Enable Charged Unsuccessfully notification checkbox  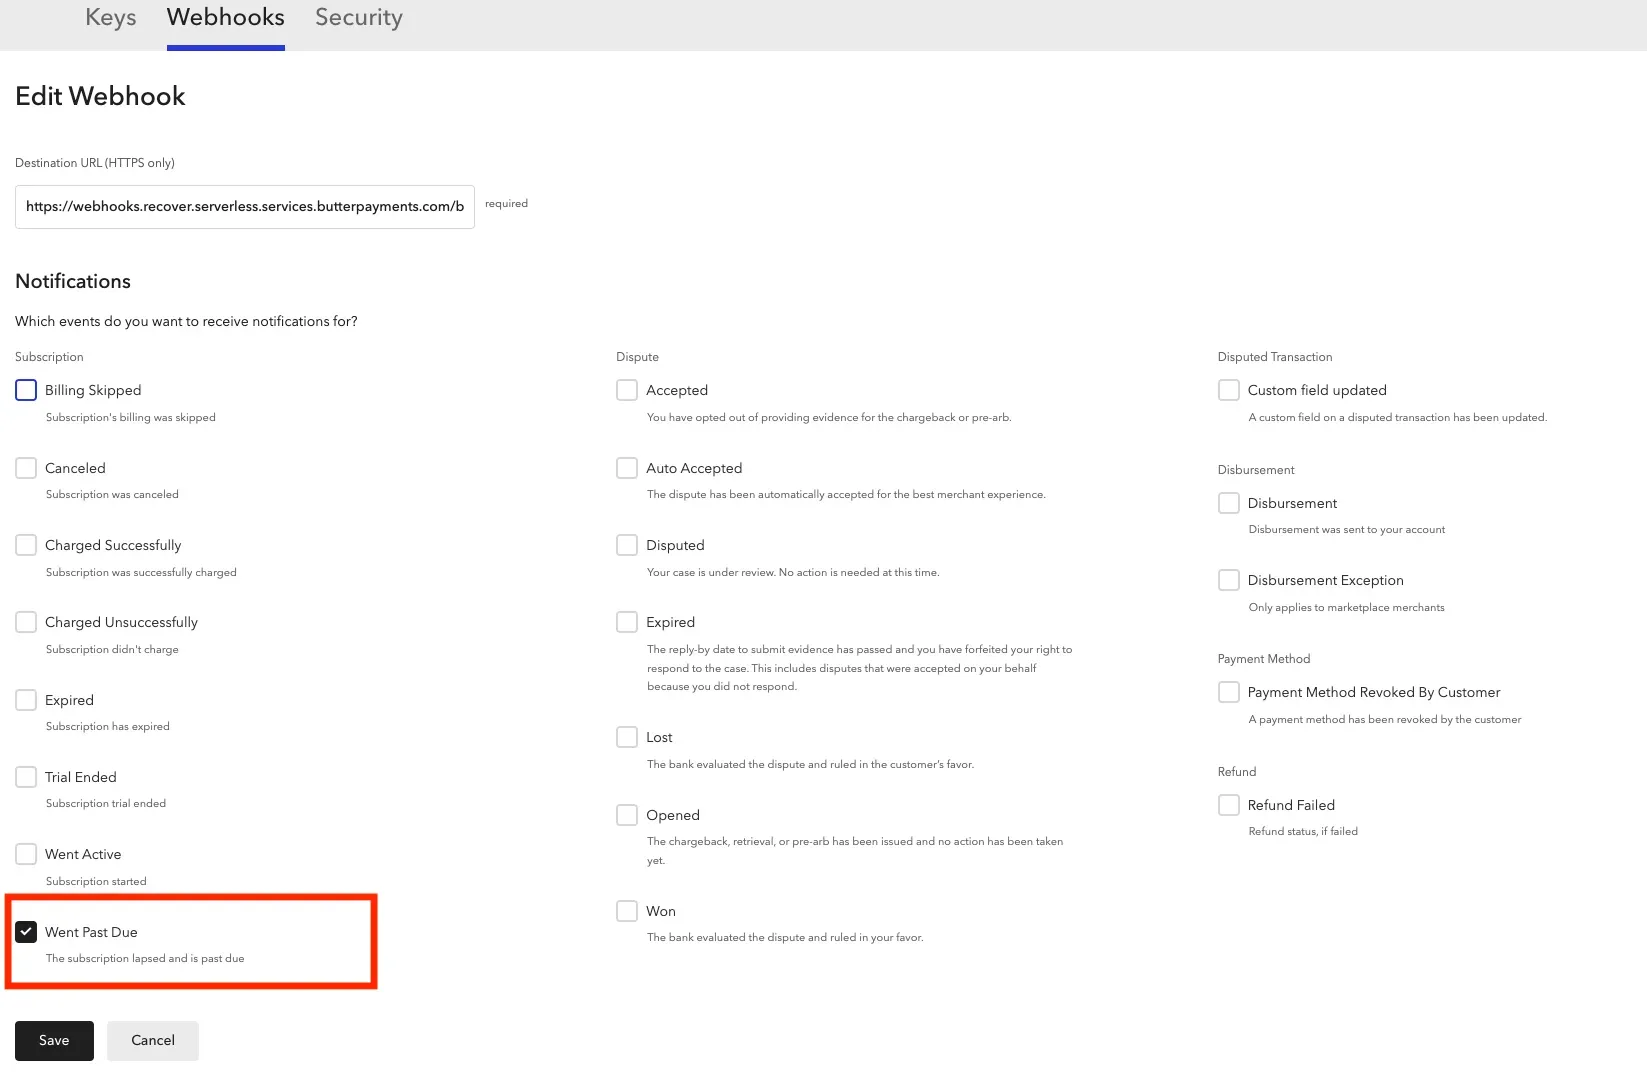[26, 622]
